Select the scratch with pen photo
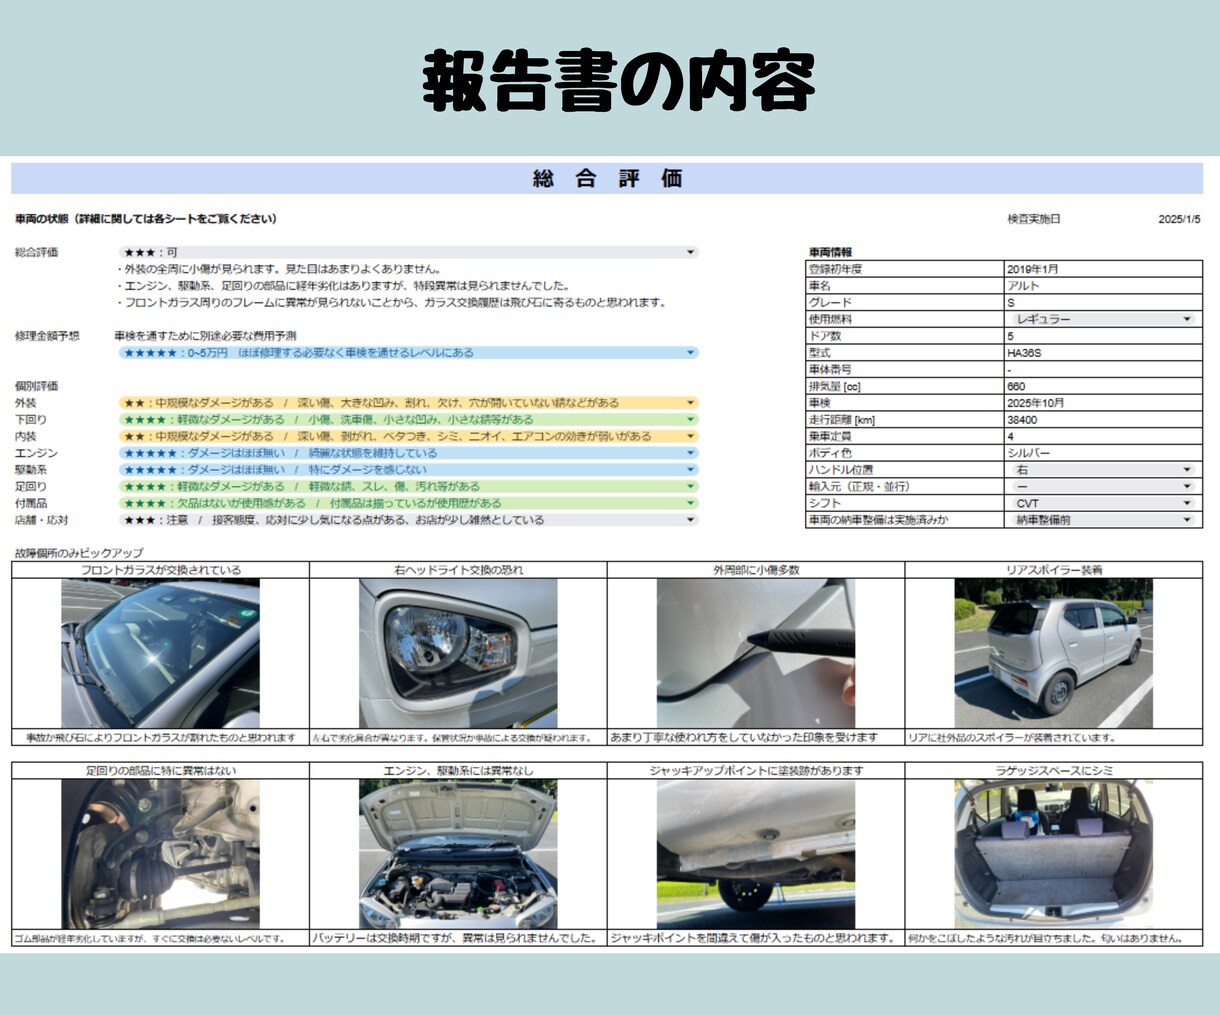This screenshot has width=1220, height=1015. (756, 653)
